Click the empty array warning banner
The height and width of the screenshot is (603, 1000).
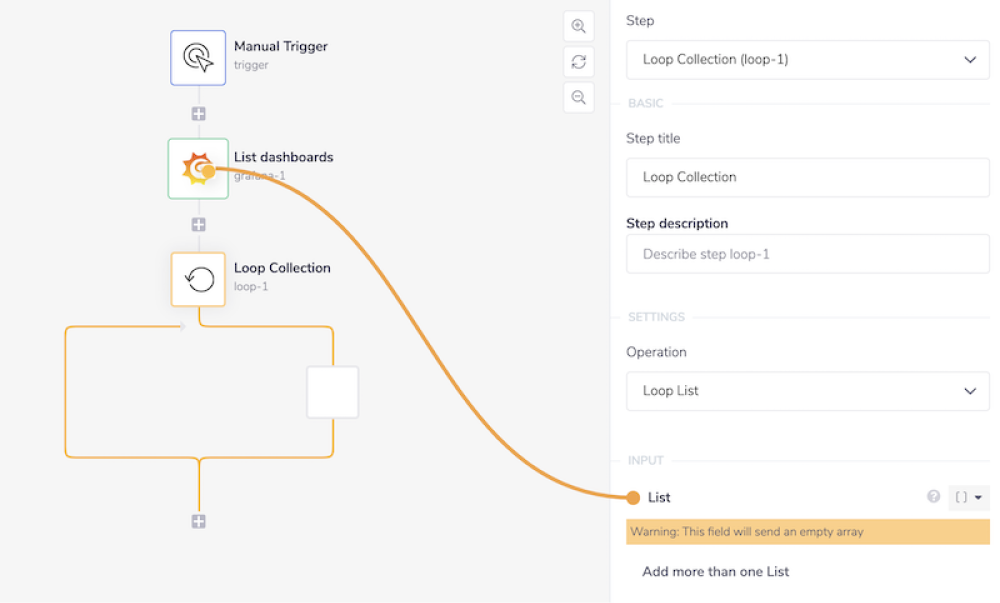click(x=806, y=531)
